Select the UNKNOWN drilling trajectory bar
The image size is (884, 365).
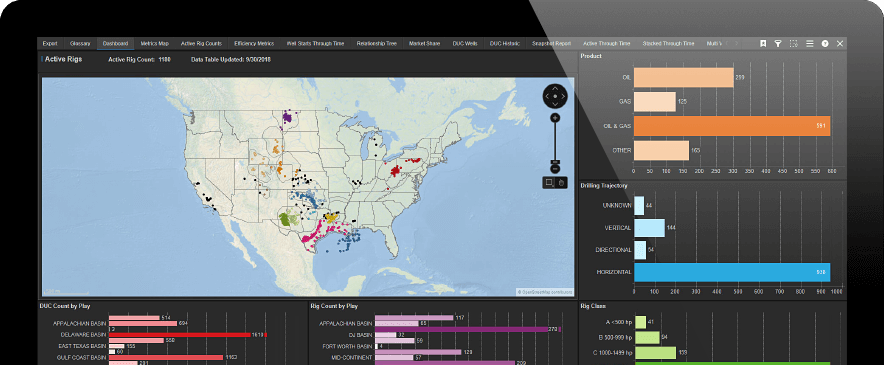(x=639, y=205)
